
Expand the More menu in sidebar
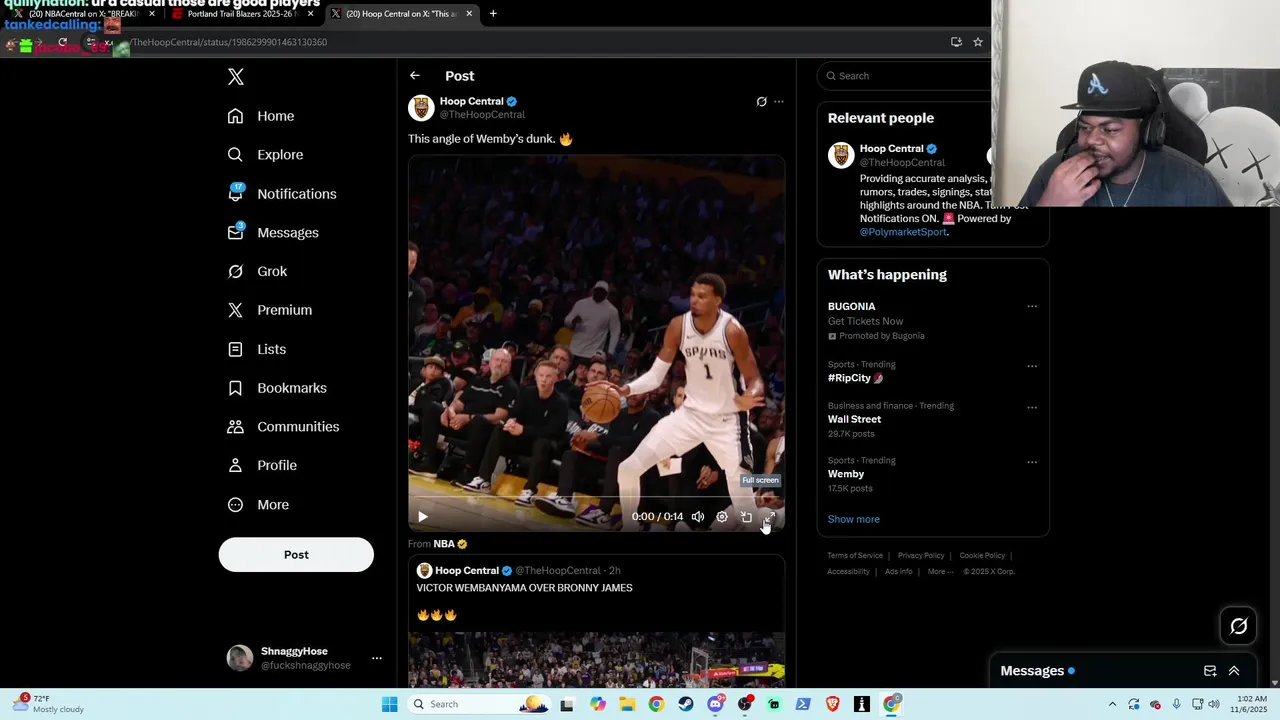click(x=258, y=505)
